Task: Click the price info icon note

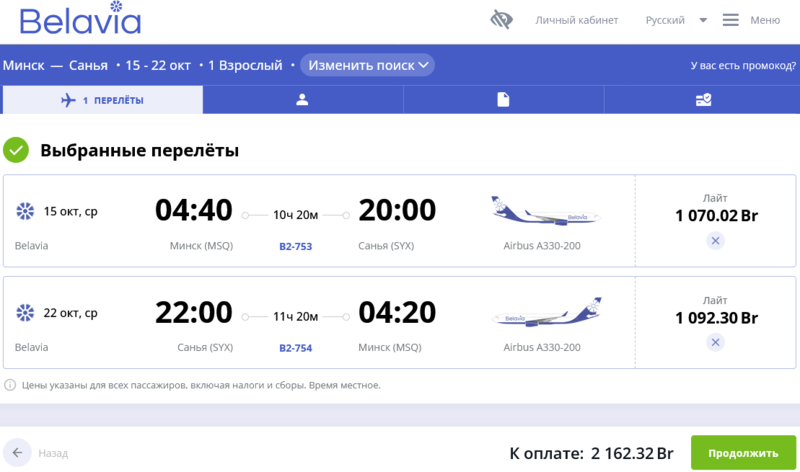Action: click(x=10, y=385)
